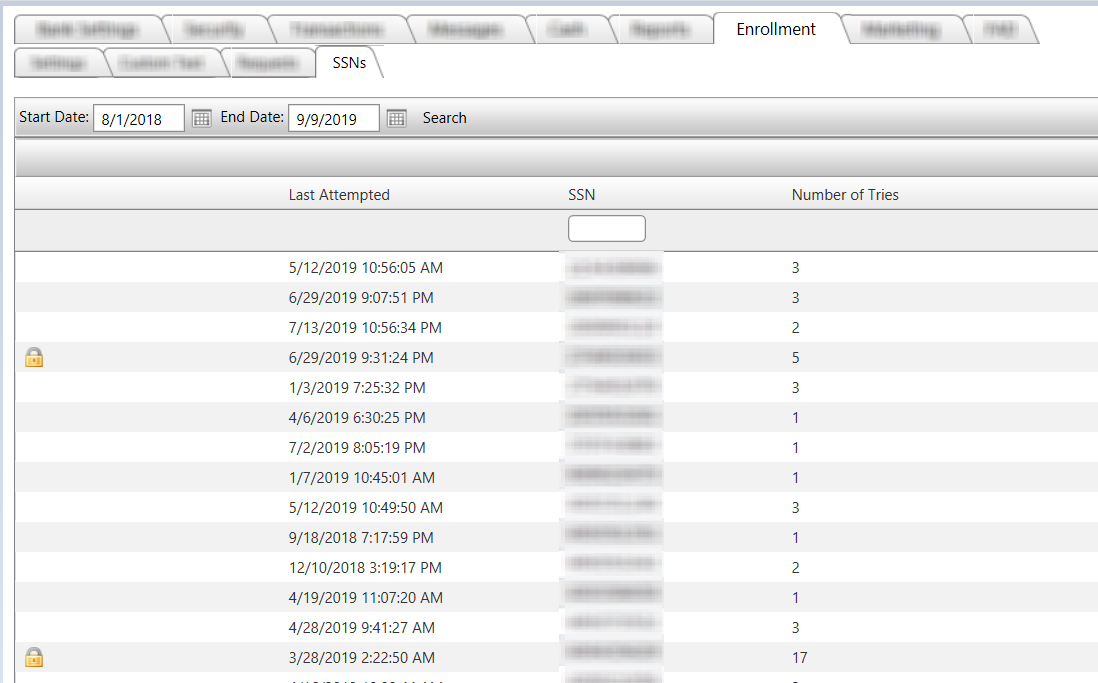
Task: Click lock icon on the 6/29/2019 9:31:24 PM row
Action: (x=34, y=358)
